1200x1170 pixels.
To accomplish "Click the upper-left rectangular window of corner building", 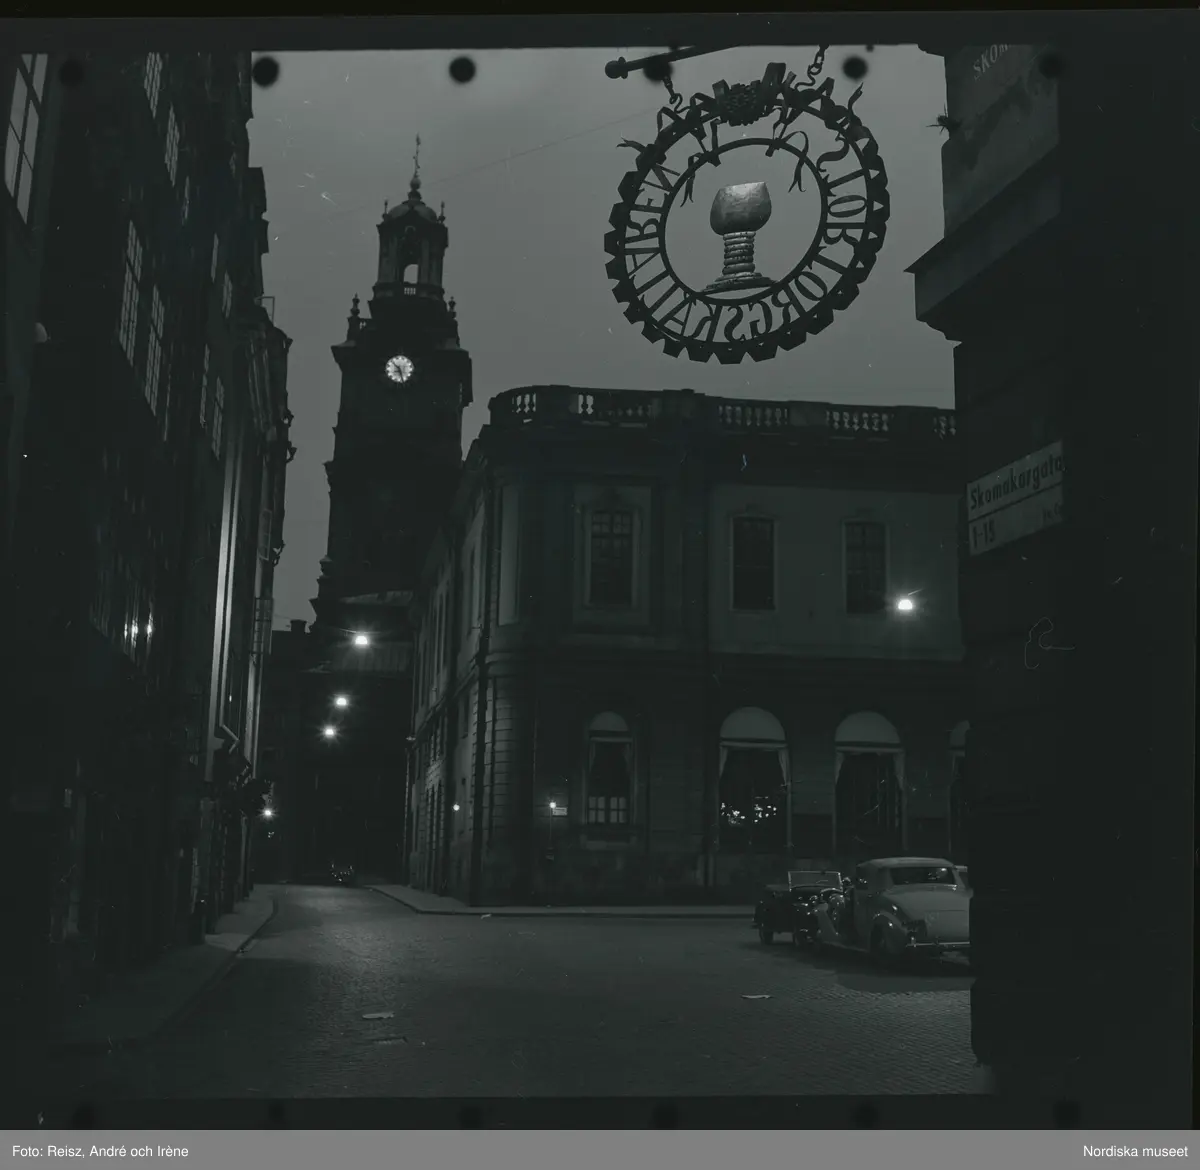I will tap(610, 555).
